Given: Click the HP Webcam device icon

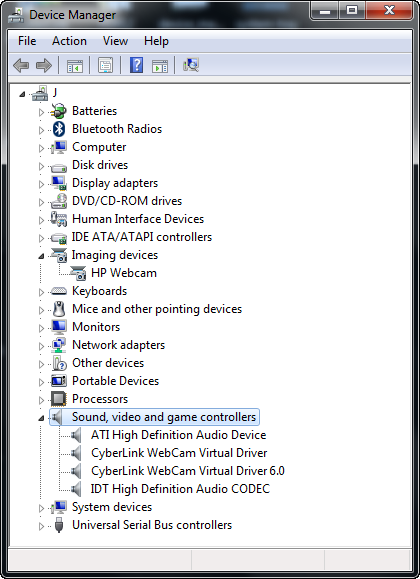Looking at the screenshot, I should pos(78,273).
